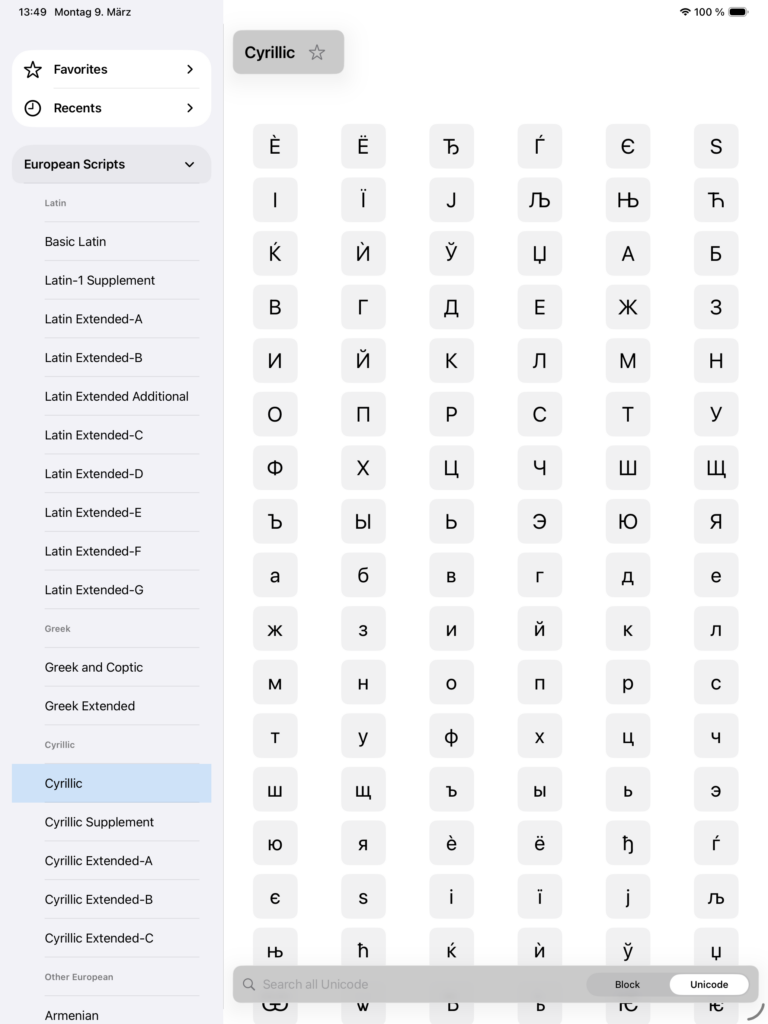Select the Щ character tile
Screen dimensions: 768x1024
pyautogui.click(x=716, y=467)
